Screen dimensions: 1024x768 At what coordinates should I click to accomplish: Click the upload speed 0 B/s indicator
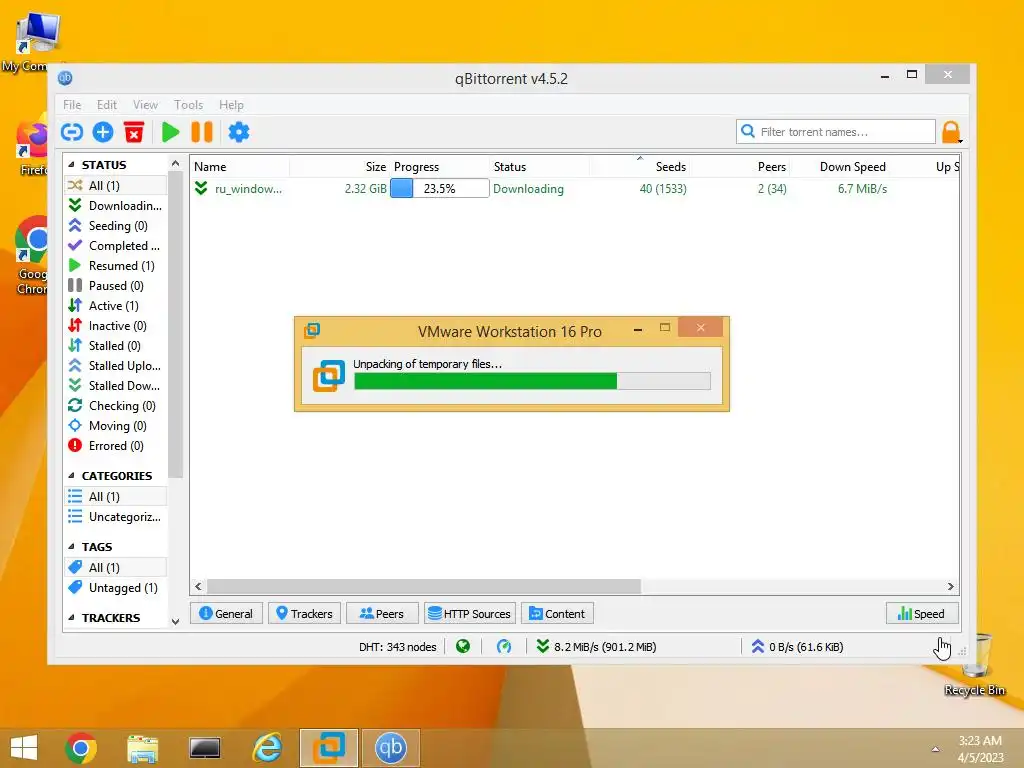point(797,647)
